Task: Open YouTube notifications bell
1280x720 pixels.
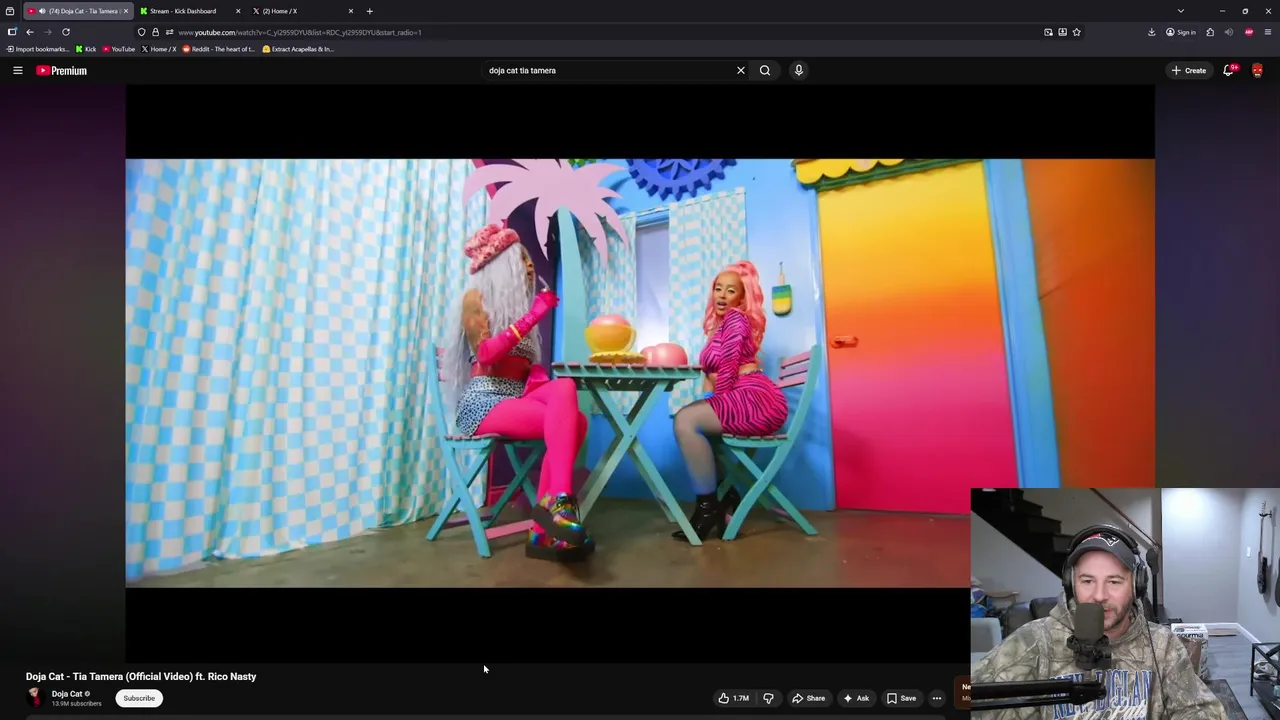Action: click(1228, 70)
